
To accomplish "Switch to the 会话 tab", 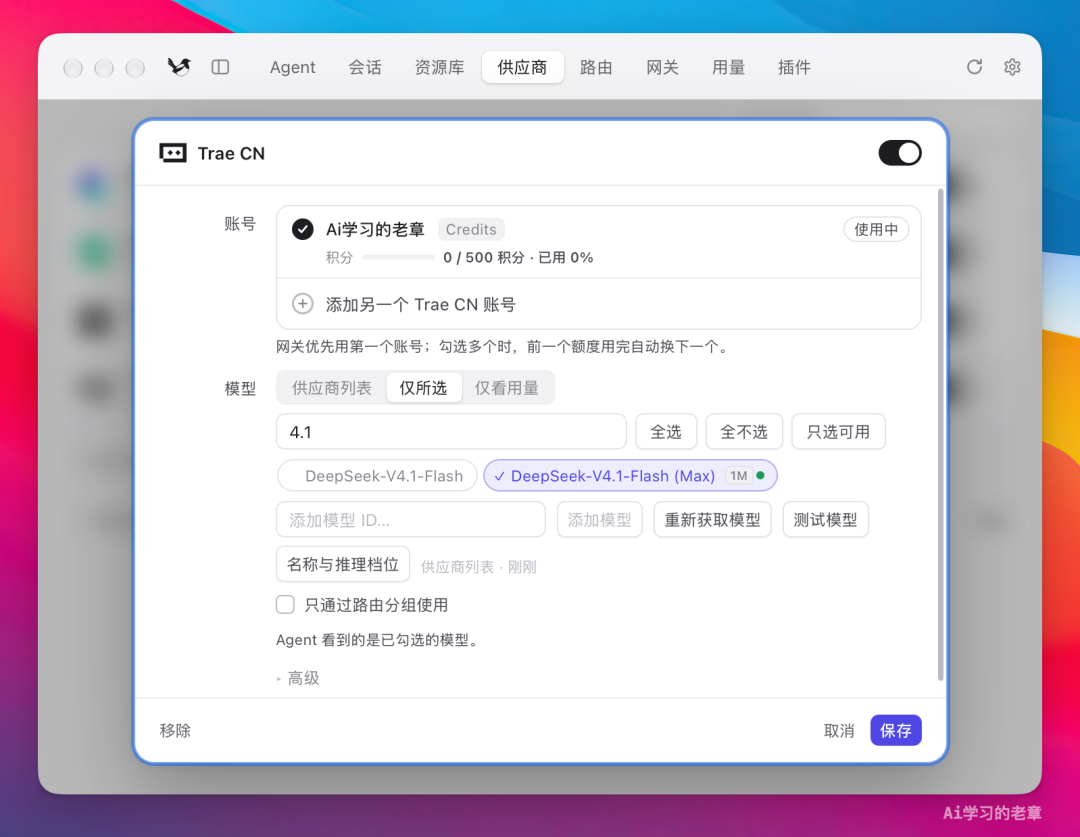I will coord(365,68).
